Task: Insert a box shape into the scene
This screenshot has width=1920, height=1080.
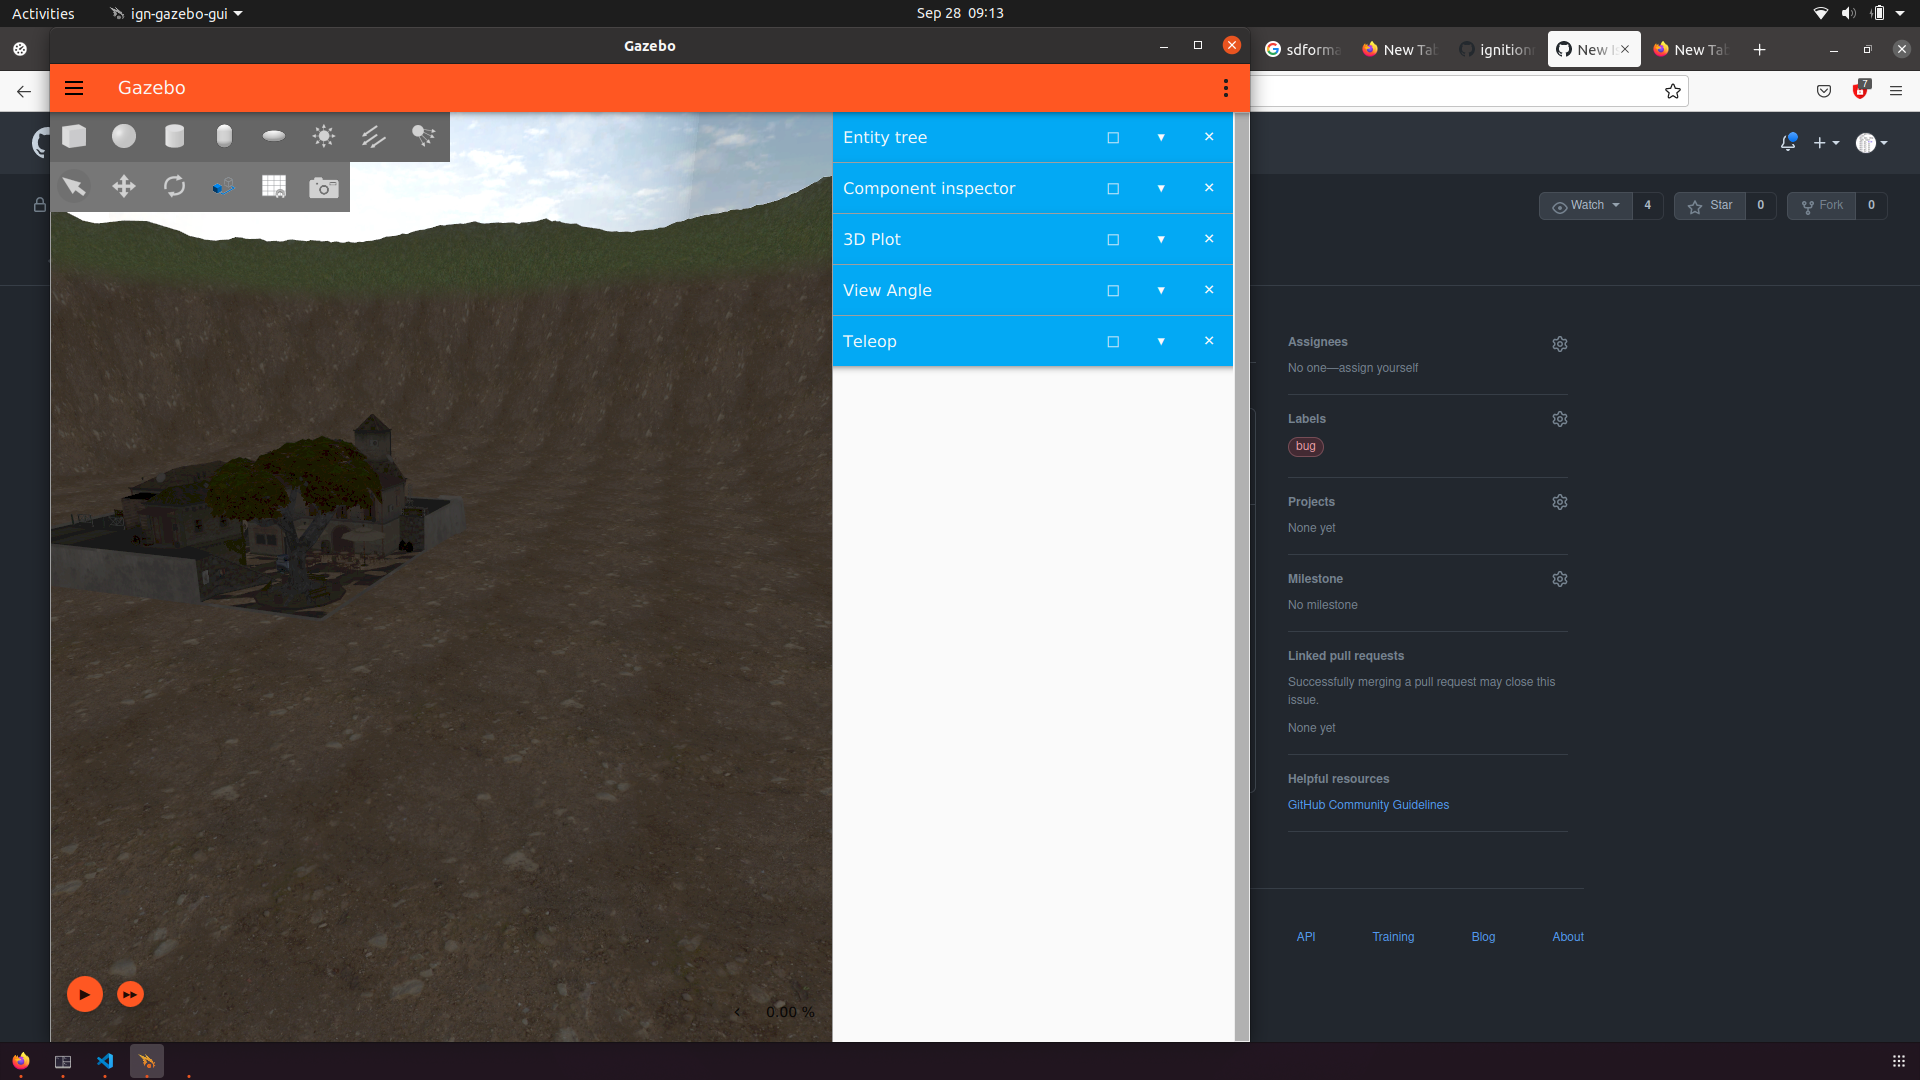Action: pyautogui.click(x=73, y=136)
